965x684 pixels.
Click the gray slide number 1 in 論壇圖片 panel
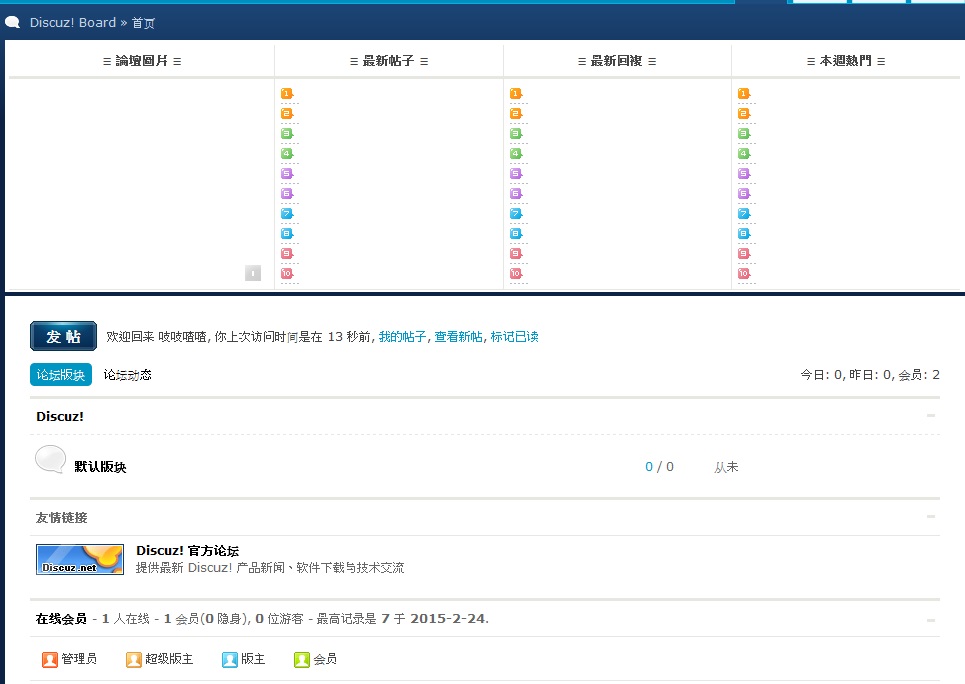(x=253, y=273)
